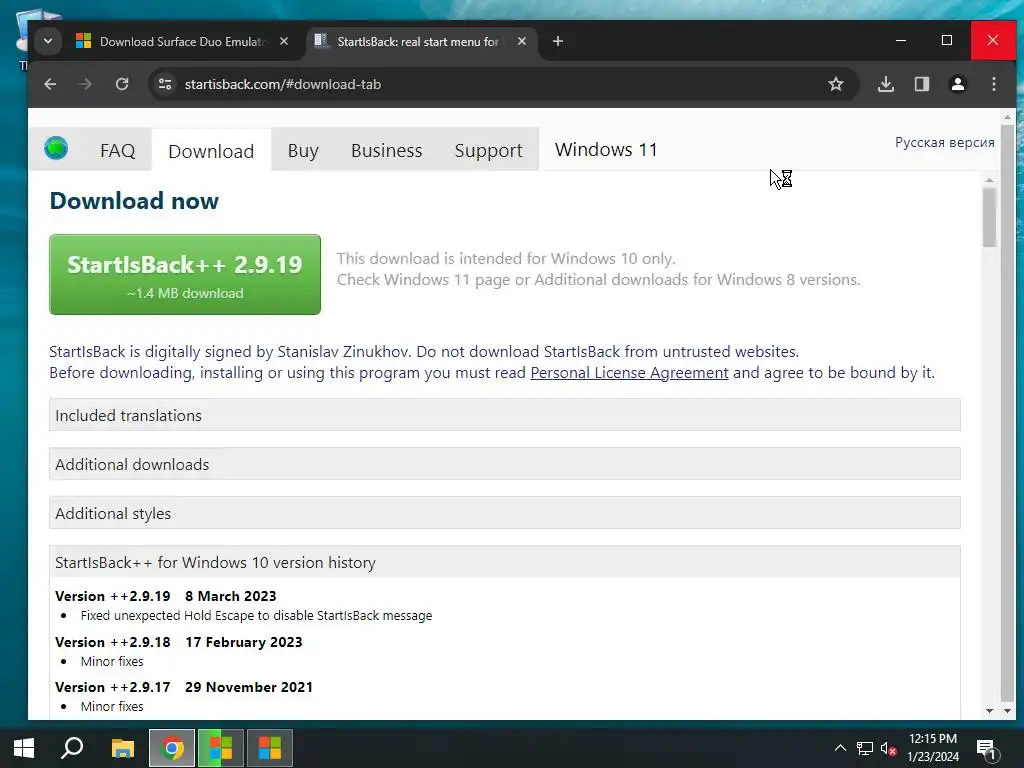Click the dark-background Microsoft-logo taskbar icon

(270, 748)
